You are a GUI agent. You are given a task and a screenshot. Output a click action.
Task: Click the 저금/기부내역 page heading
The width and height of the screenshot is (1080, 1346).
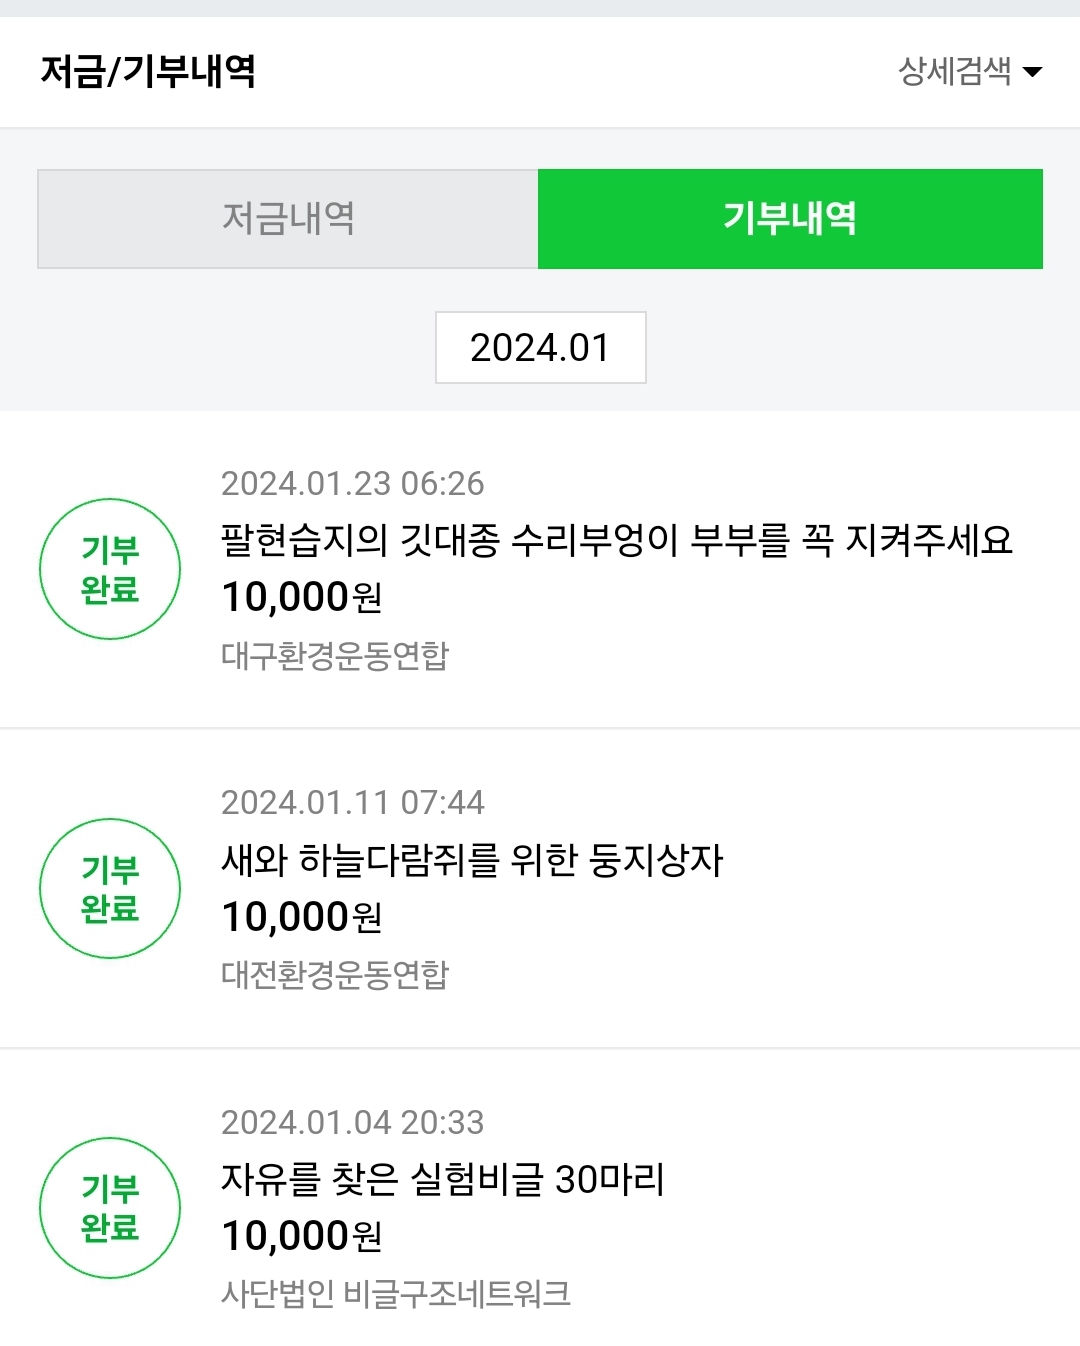[x=148, y=71]
